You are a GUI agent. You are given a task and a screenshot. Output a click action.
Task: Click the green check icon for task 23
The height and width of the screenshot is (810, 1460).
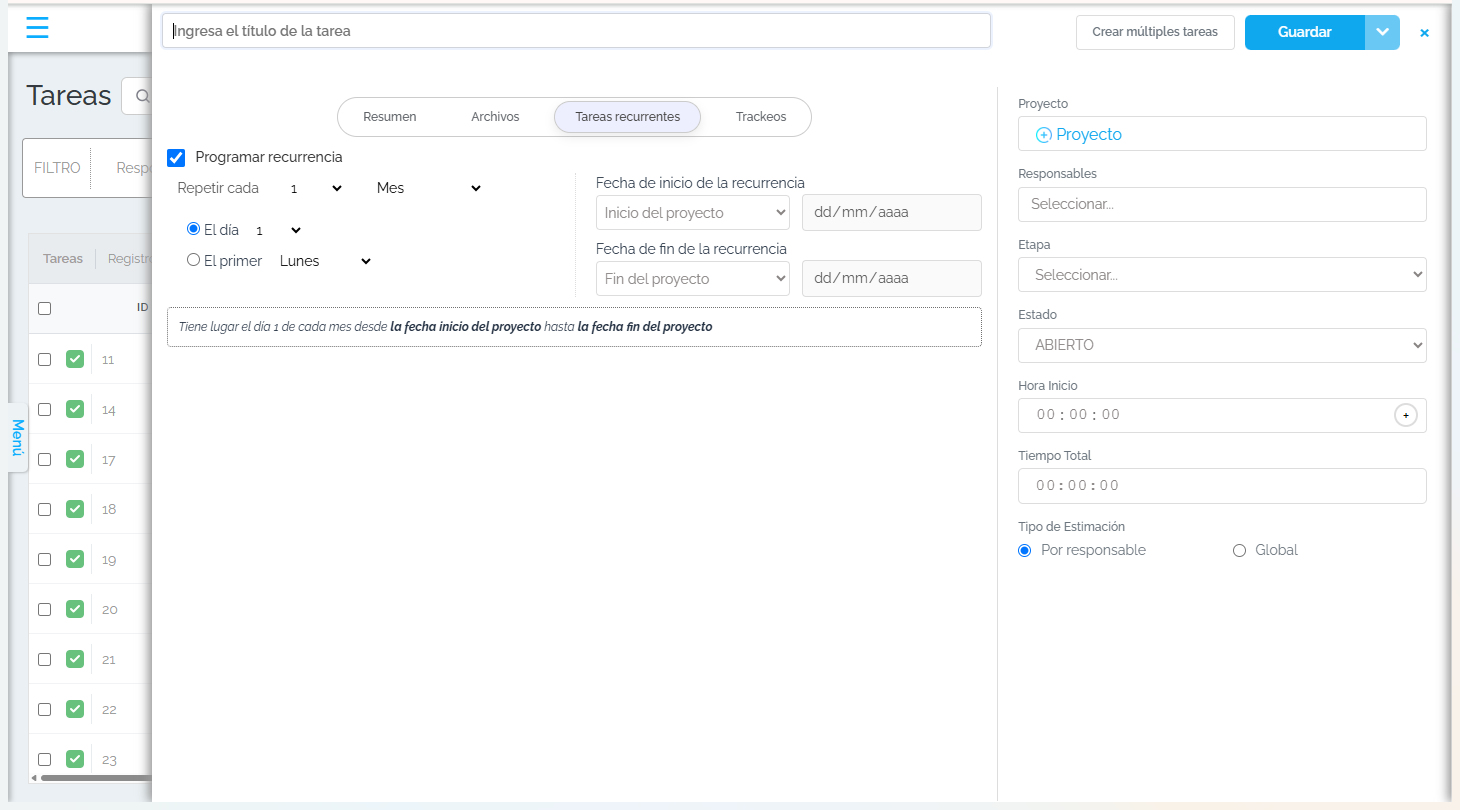75,759
